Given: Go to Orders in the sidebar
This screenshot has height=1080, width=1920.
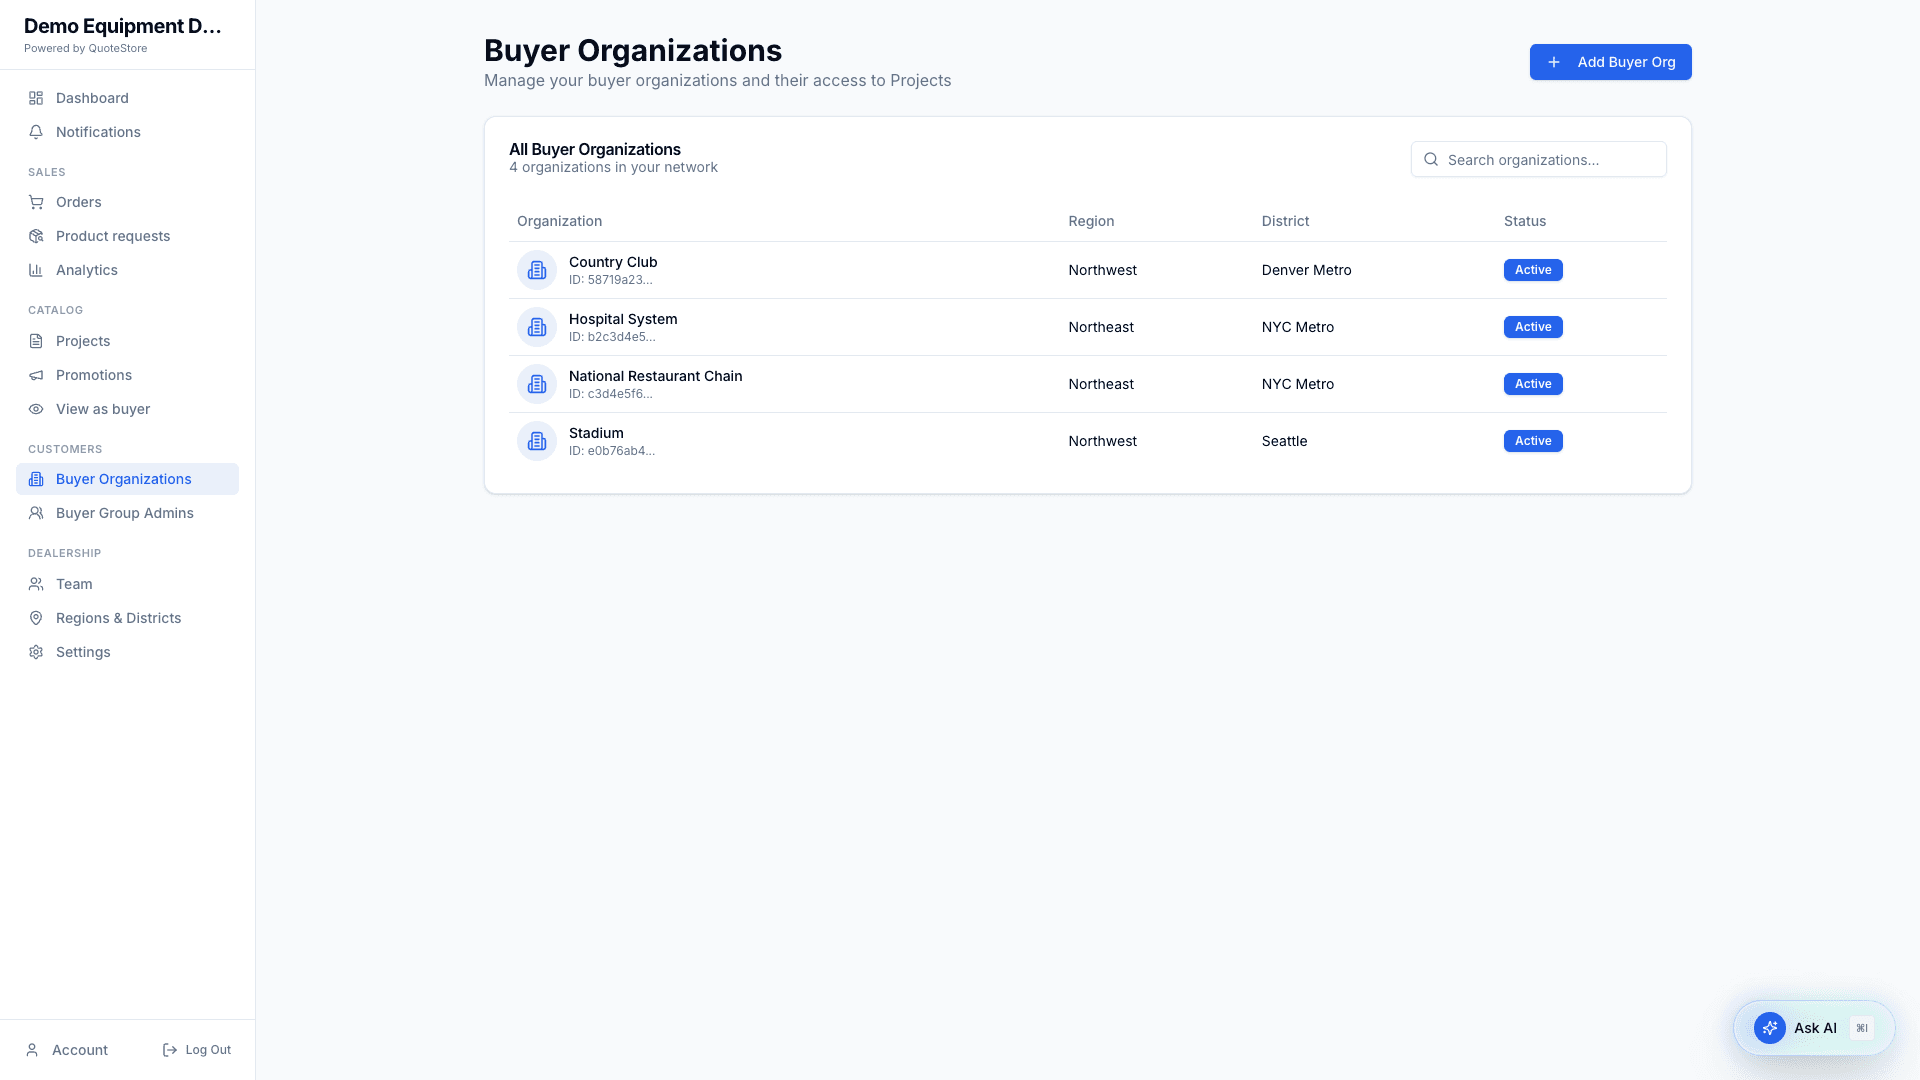Looking at the screenshot, I should pos(127,202).
